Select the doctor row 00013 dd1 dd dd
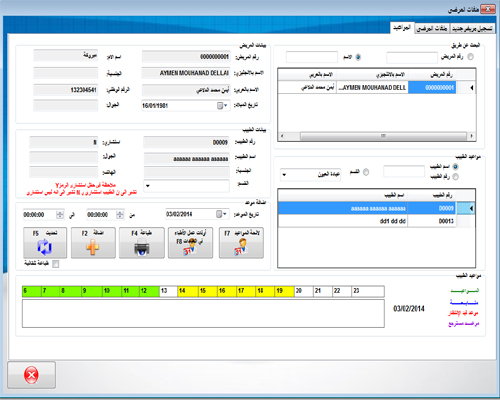 [367, 221]
